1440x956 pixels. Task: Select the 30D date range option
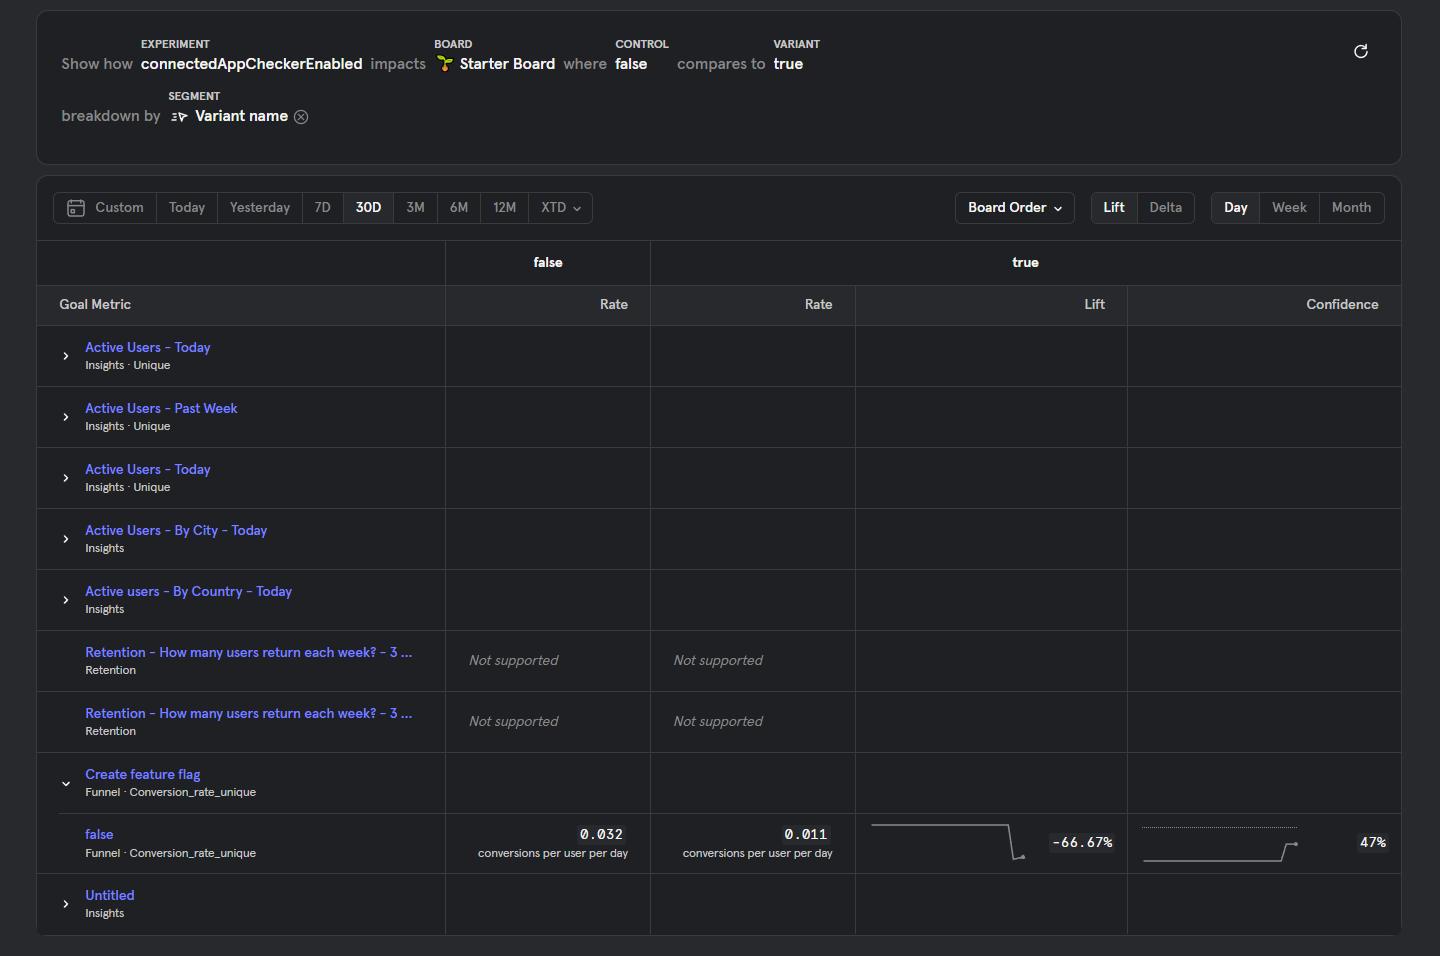click(367, 207)
